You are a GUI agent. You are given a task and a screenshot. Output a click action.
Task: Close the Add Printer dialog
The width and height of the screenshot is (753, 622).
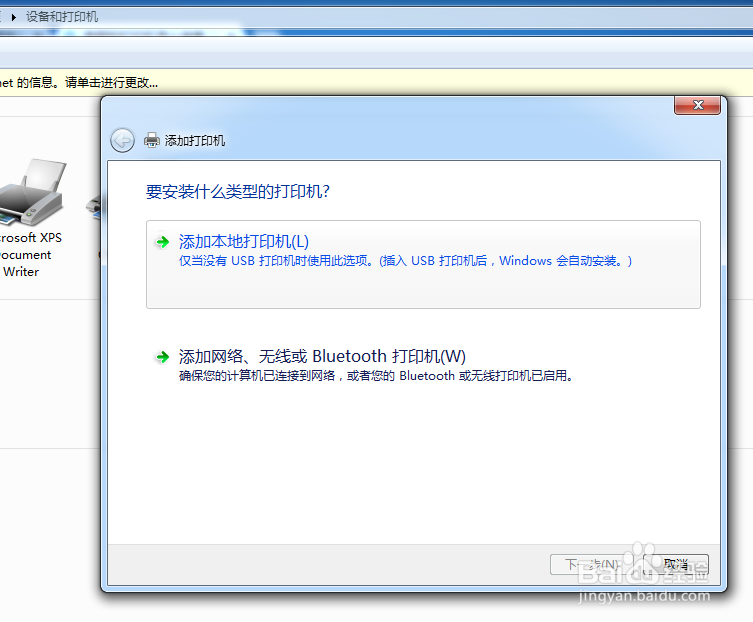point(697,105)
